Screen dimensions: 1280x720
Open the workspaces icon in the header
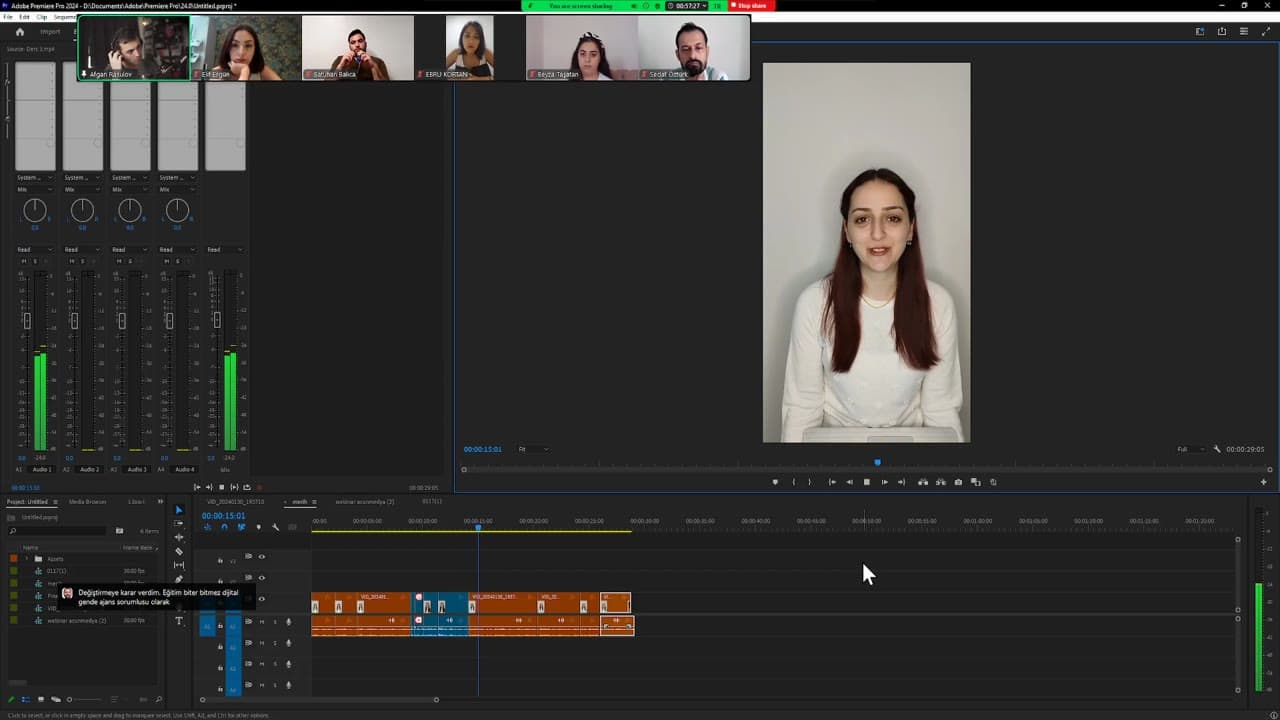1200,32
